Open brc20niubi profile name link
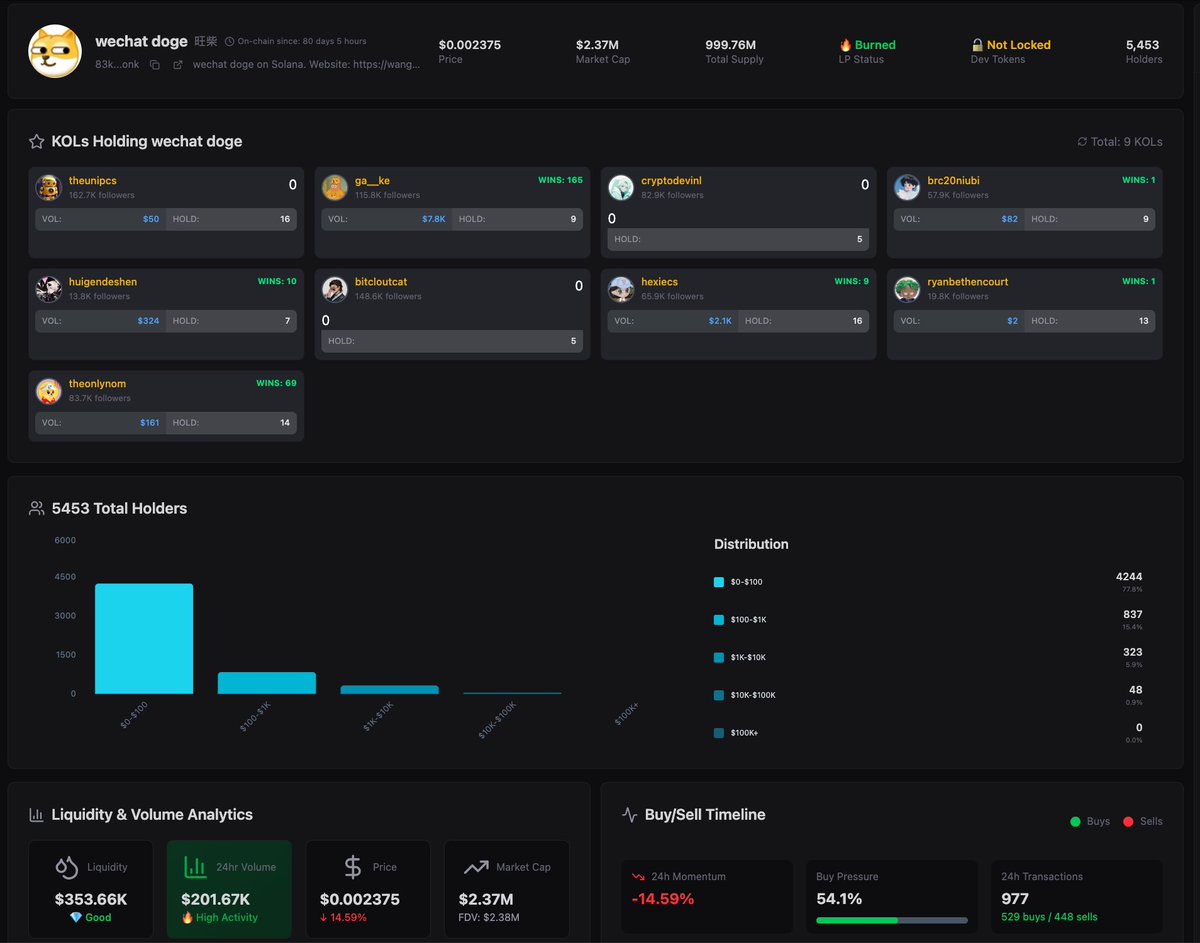 point(953,181)
